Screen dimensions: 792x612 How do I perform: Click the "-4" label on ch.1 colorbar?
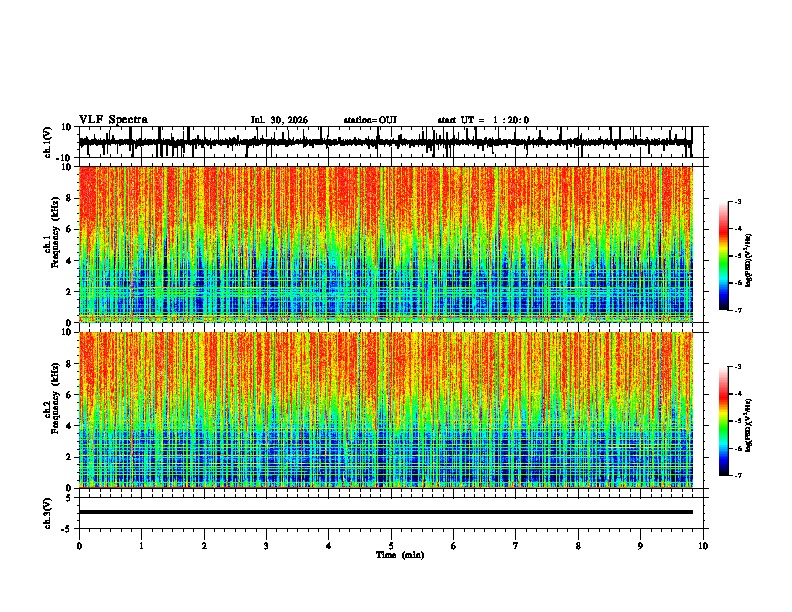point(737,228)
